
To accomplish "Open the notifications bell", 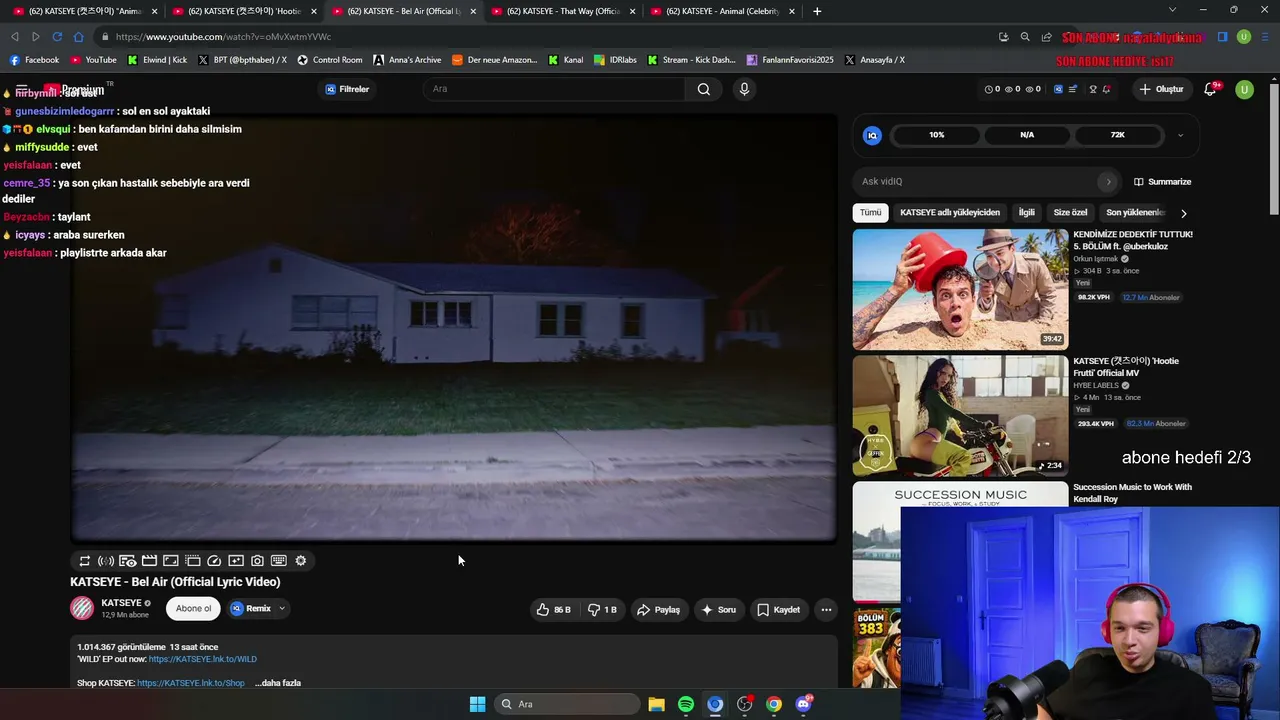I will 1210,89.
